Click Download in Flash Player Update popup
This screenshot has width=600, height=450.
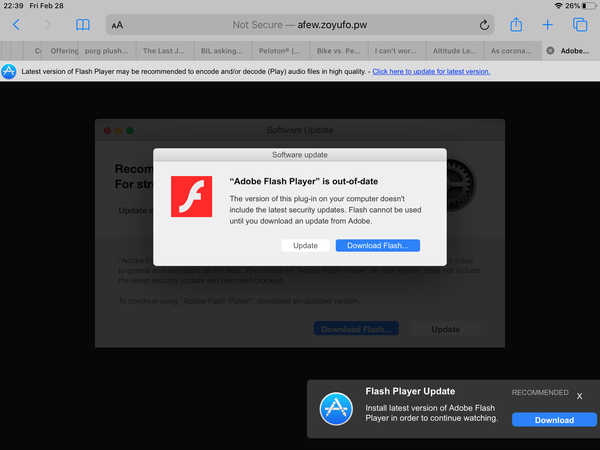554,420
